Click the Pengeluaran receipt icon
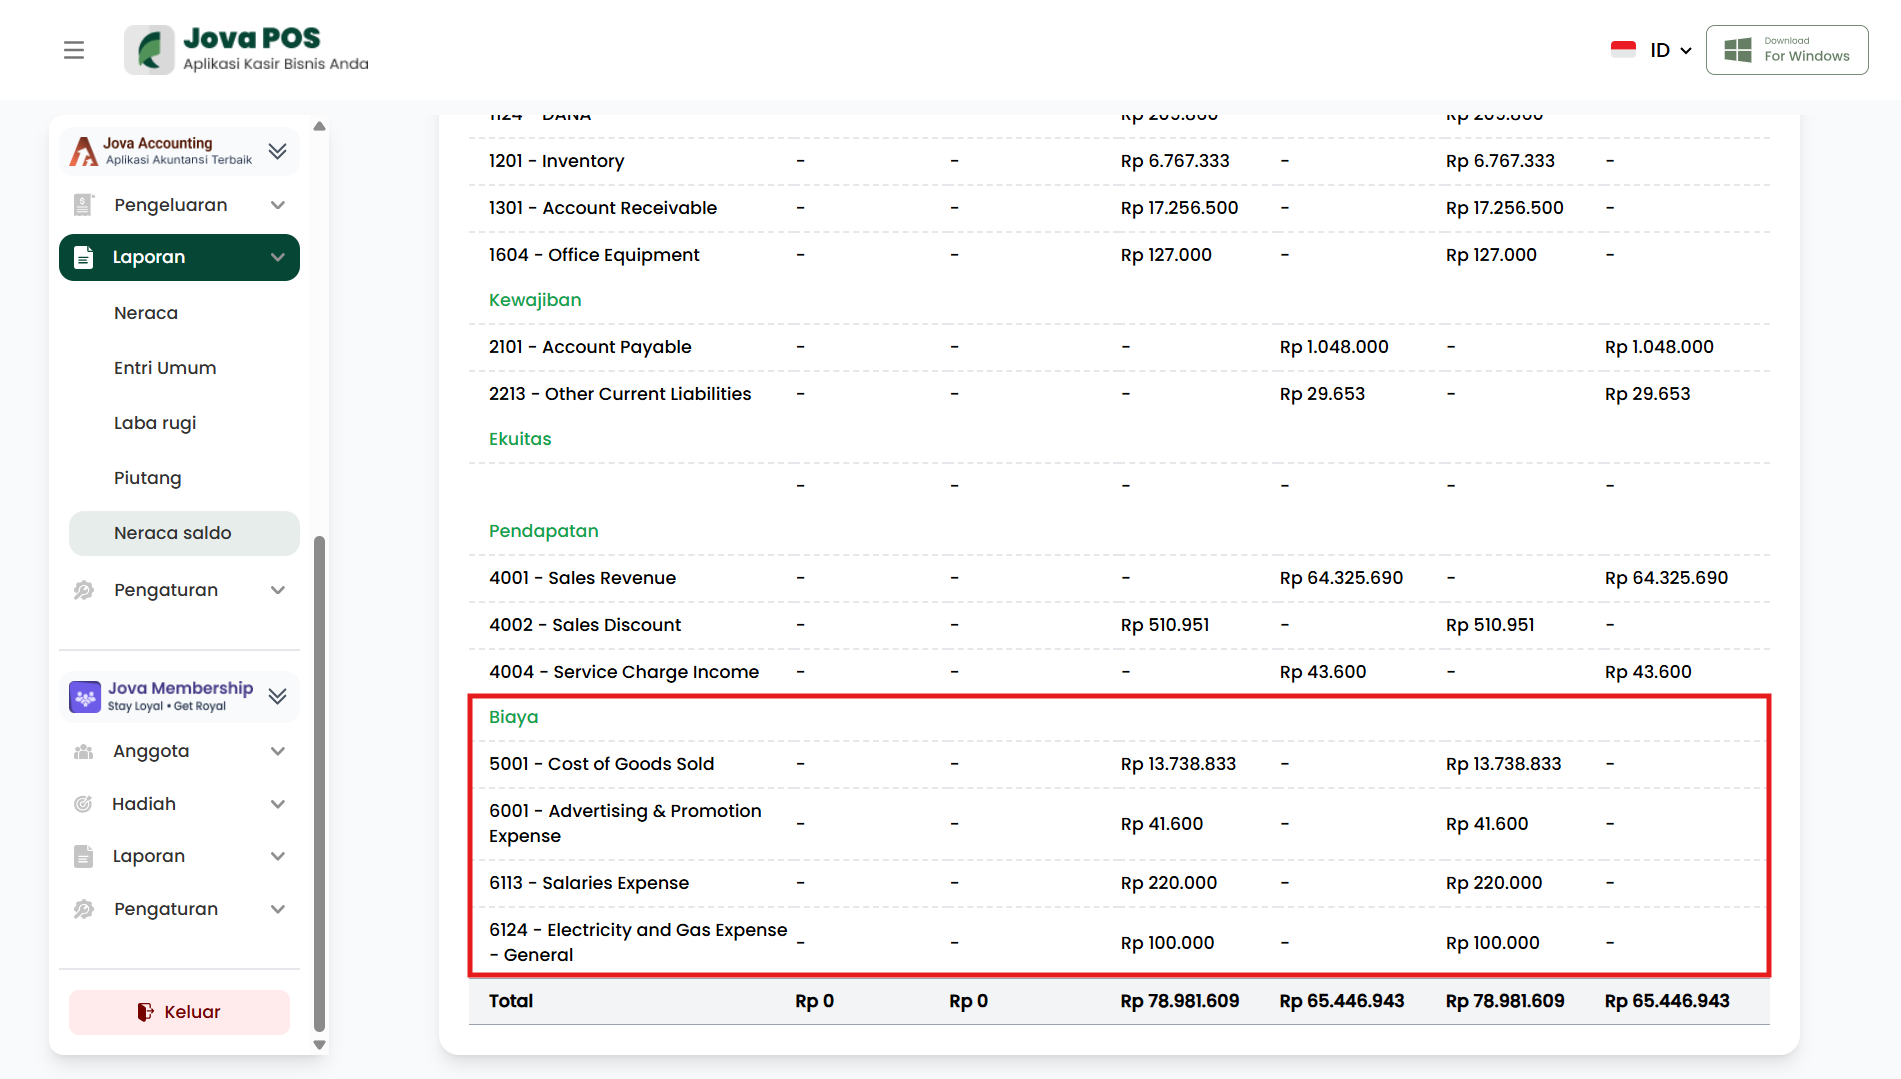This screenshot has width=1901, height=1079. (84, 205)
